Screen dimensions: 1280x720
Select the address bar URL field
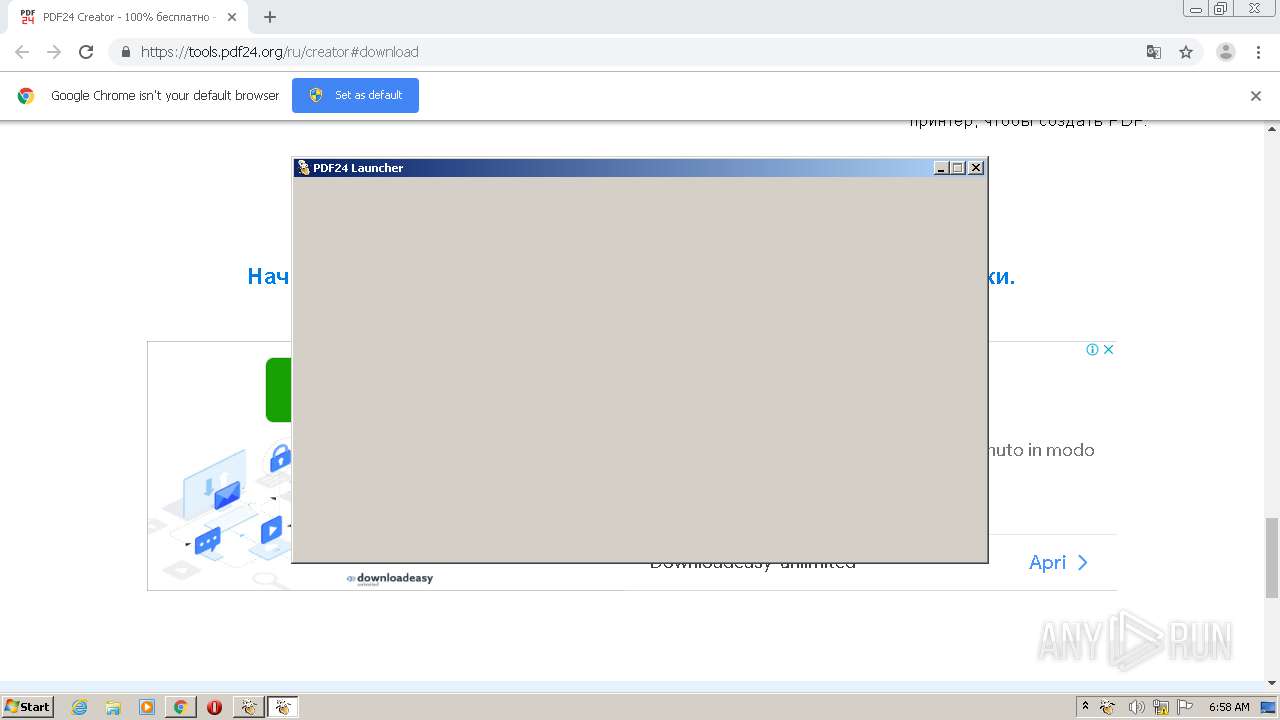click(x=630, y=52)
